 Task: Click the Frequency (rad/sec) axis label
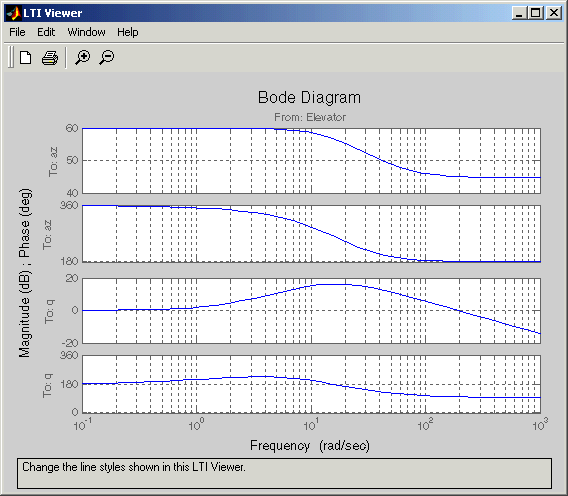coord(310,446)
